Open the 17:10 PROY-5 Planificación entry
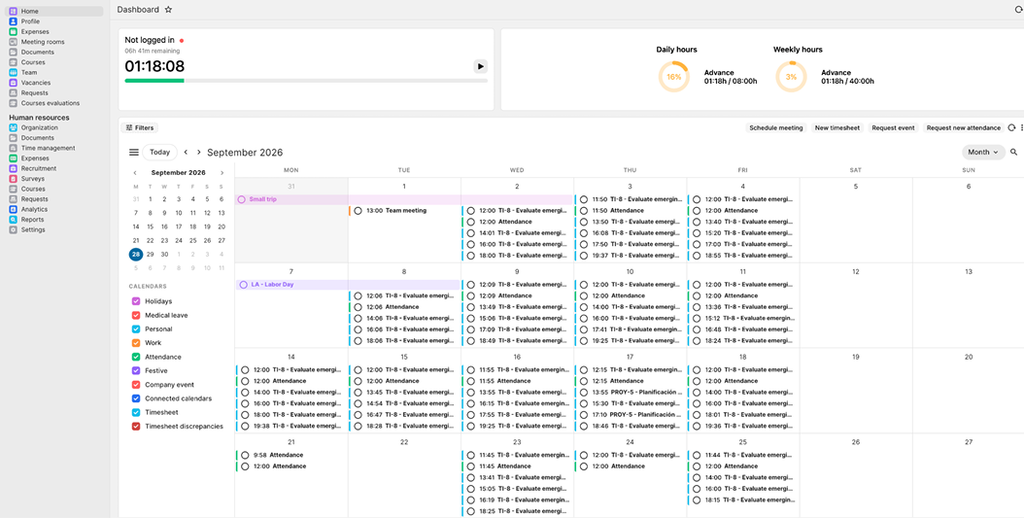1024x521 pixels. tap(630, 415)
